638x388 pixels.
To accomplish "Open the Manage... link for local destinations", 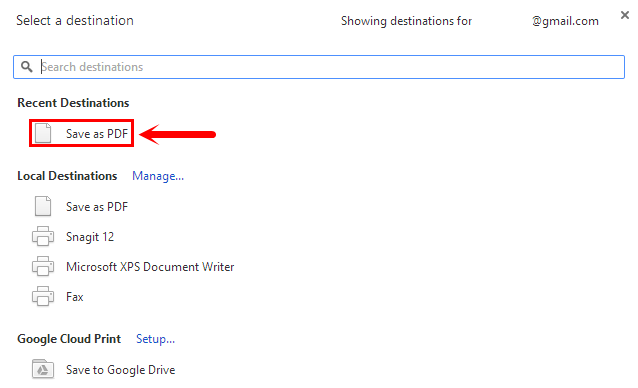I will pos(158,176).
